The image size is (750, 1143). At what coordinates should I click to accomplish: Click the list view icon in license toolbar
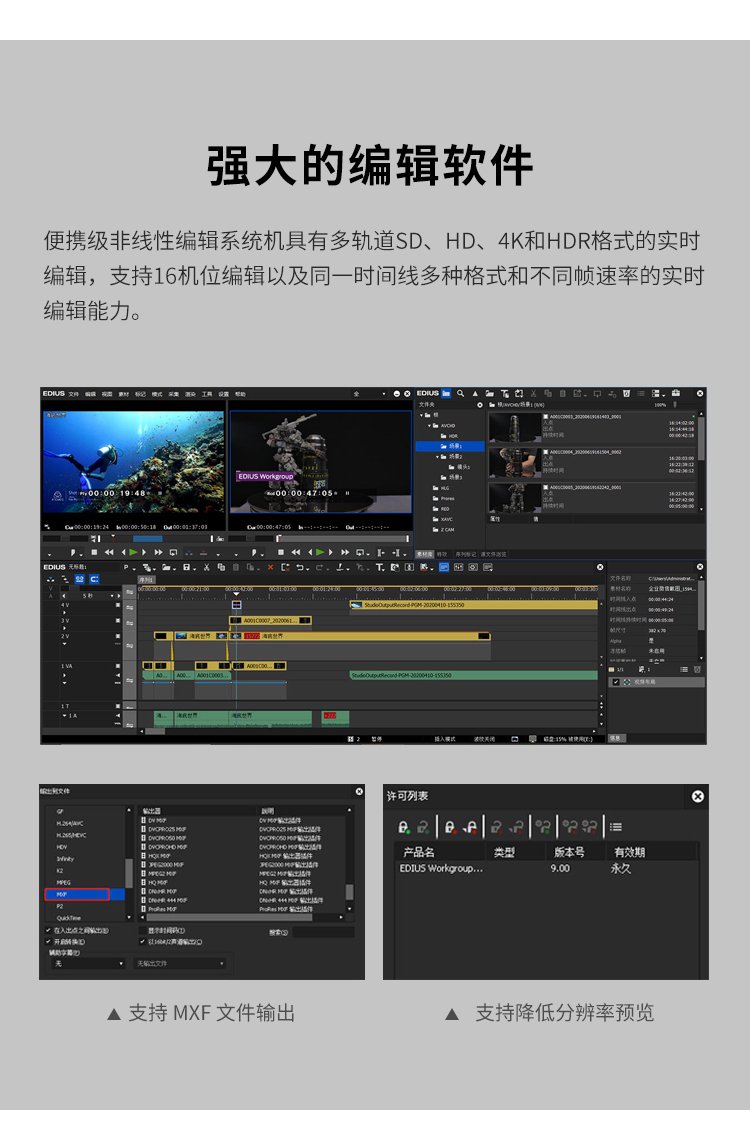(x=616, y=827)
